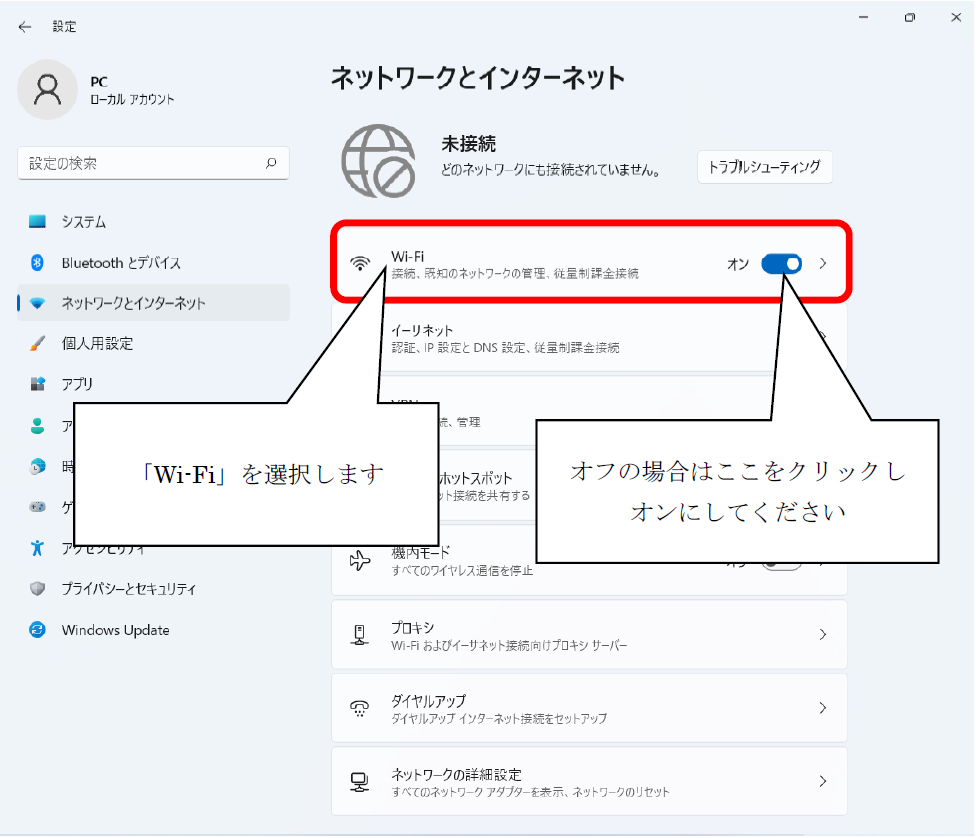Select 個人用設定 in the sidebar
Screen dimensions: 976x838
coord(97,343)
